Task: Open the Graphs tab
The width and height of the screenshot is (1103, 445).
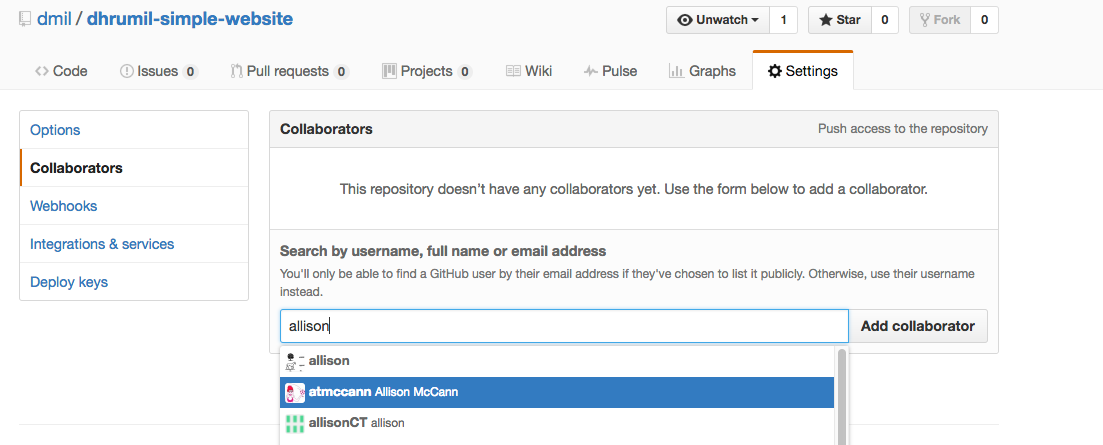Action: coord(702,71)
